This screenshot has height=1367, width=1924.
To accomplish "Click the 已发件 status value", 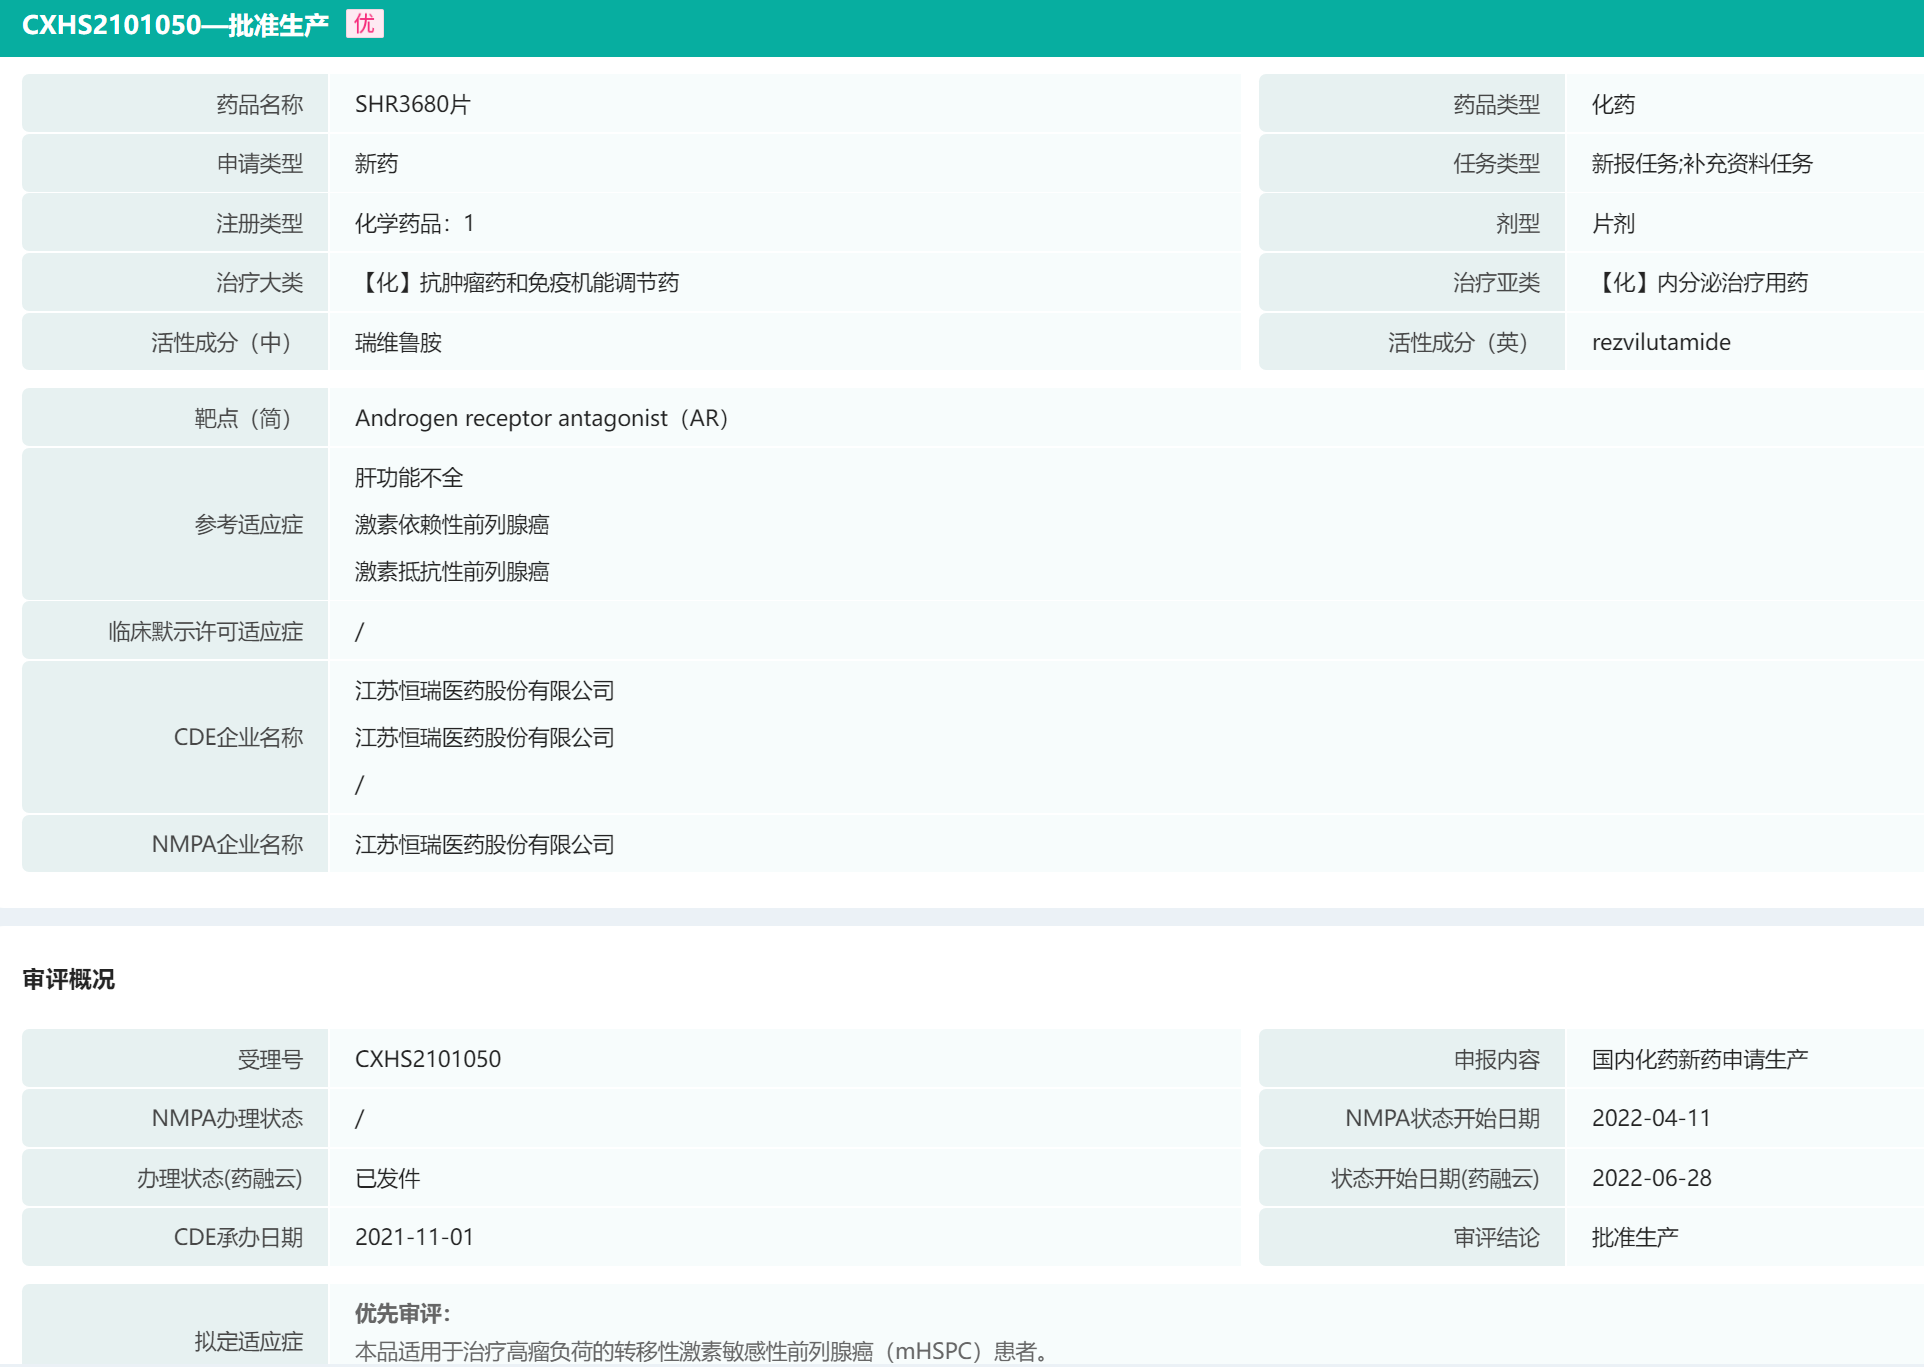I will [x=387, y=1178].
